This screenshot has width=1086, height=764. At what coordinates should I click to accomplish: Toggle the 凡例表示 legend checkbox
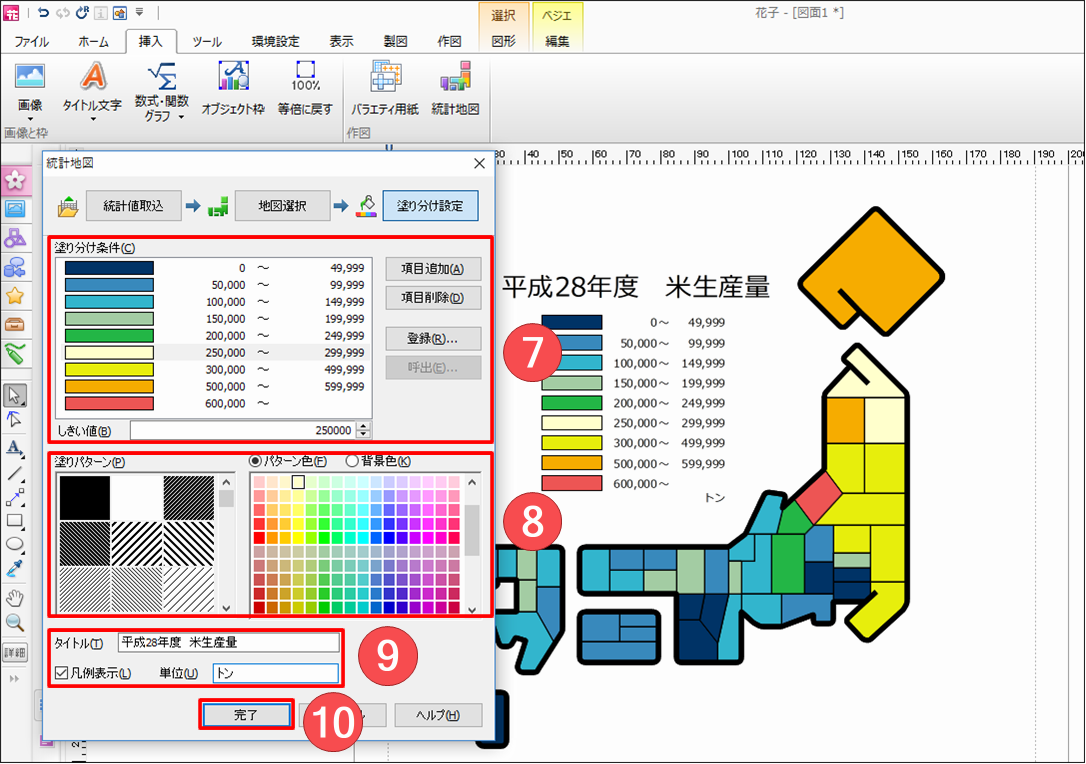click(x=62, y=673)
